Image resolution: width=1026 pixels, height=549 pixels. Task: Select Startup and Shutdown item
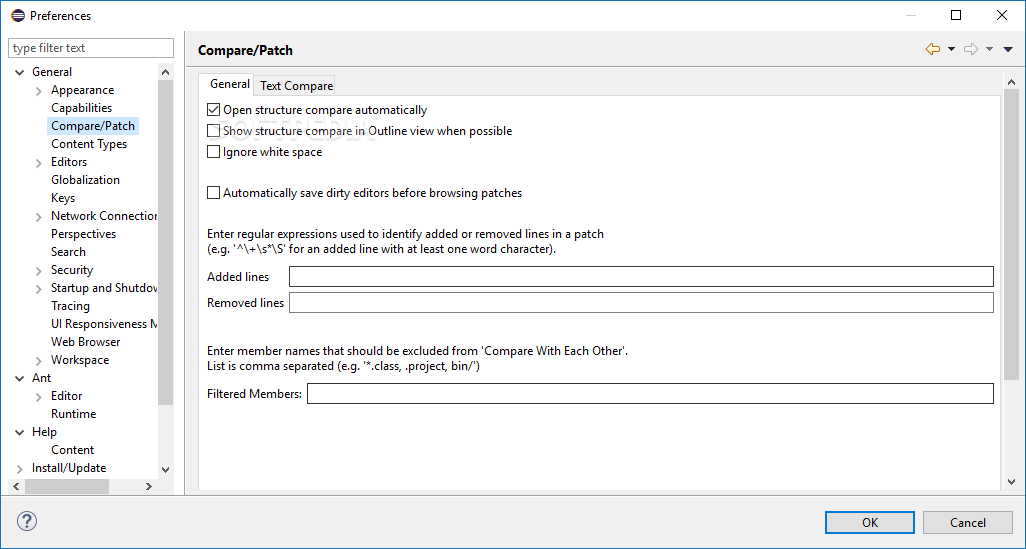click(x=103, y=288)
